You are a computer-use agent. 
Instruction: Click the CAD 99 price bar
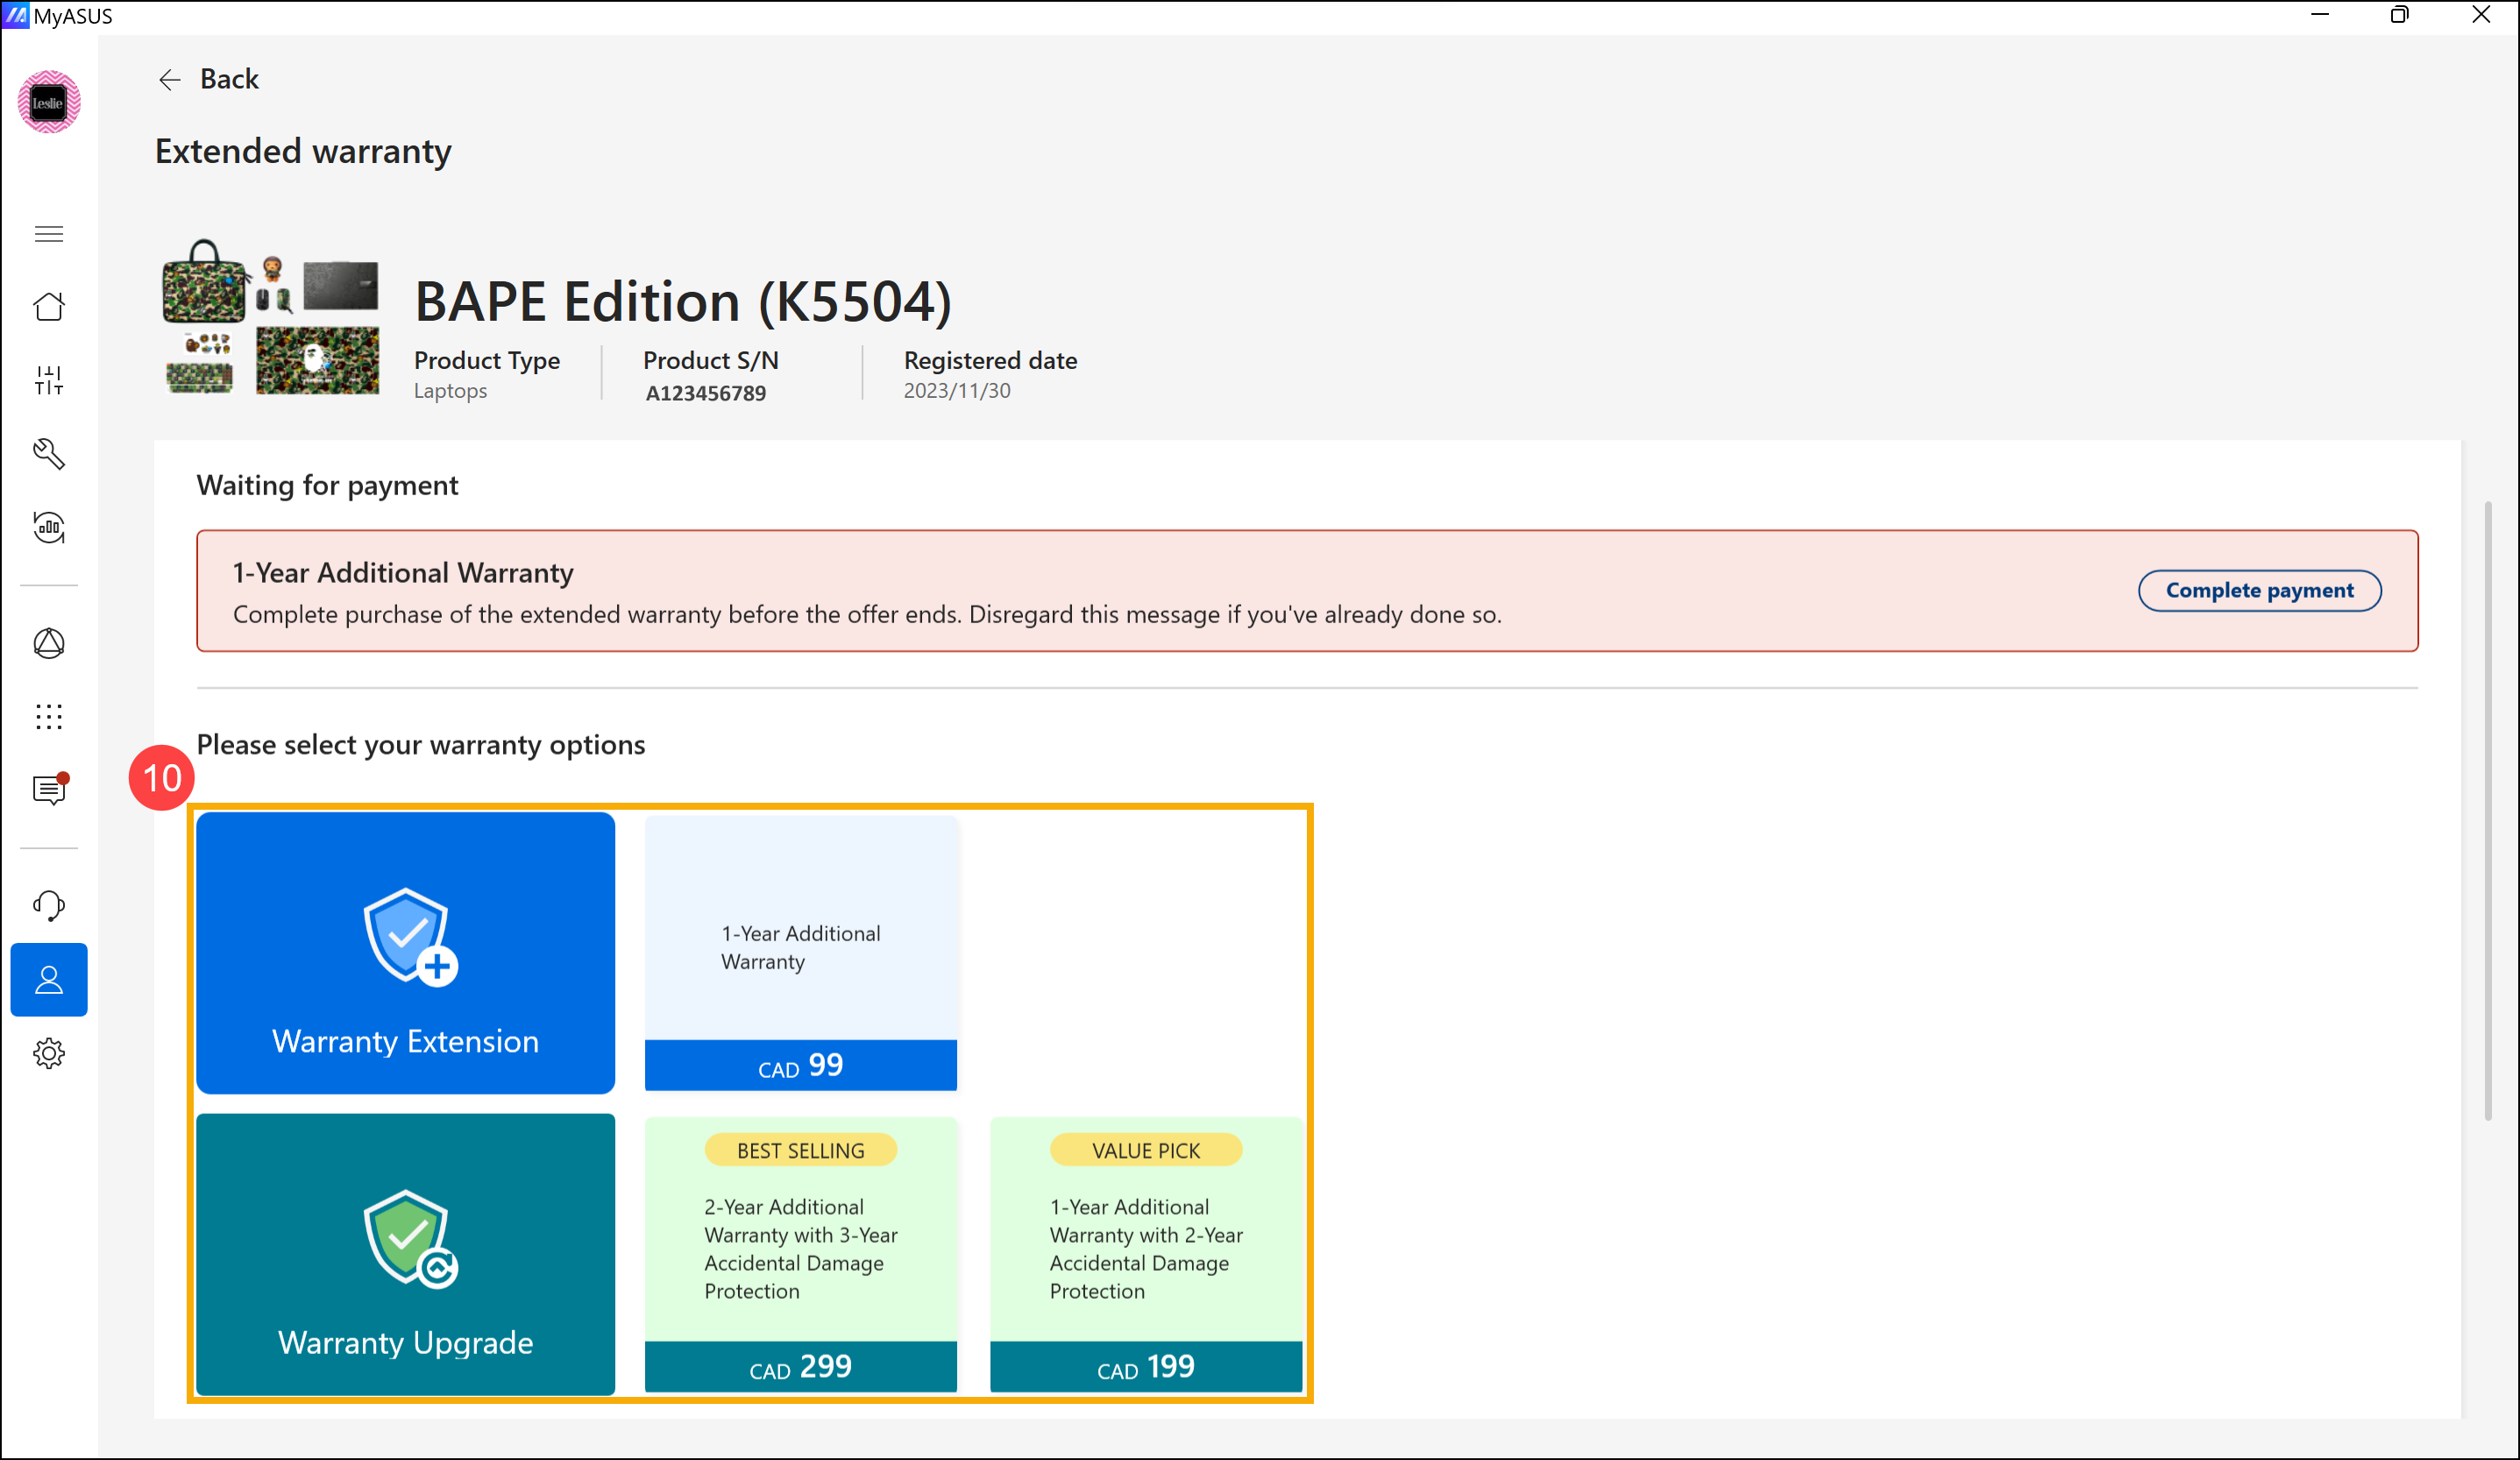pos(800,1065)
